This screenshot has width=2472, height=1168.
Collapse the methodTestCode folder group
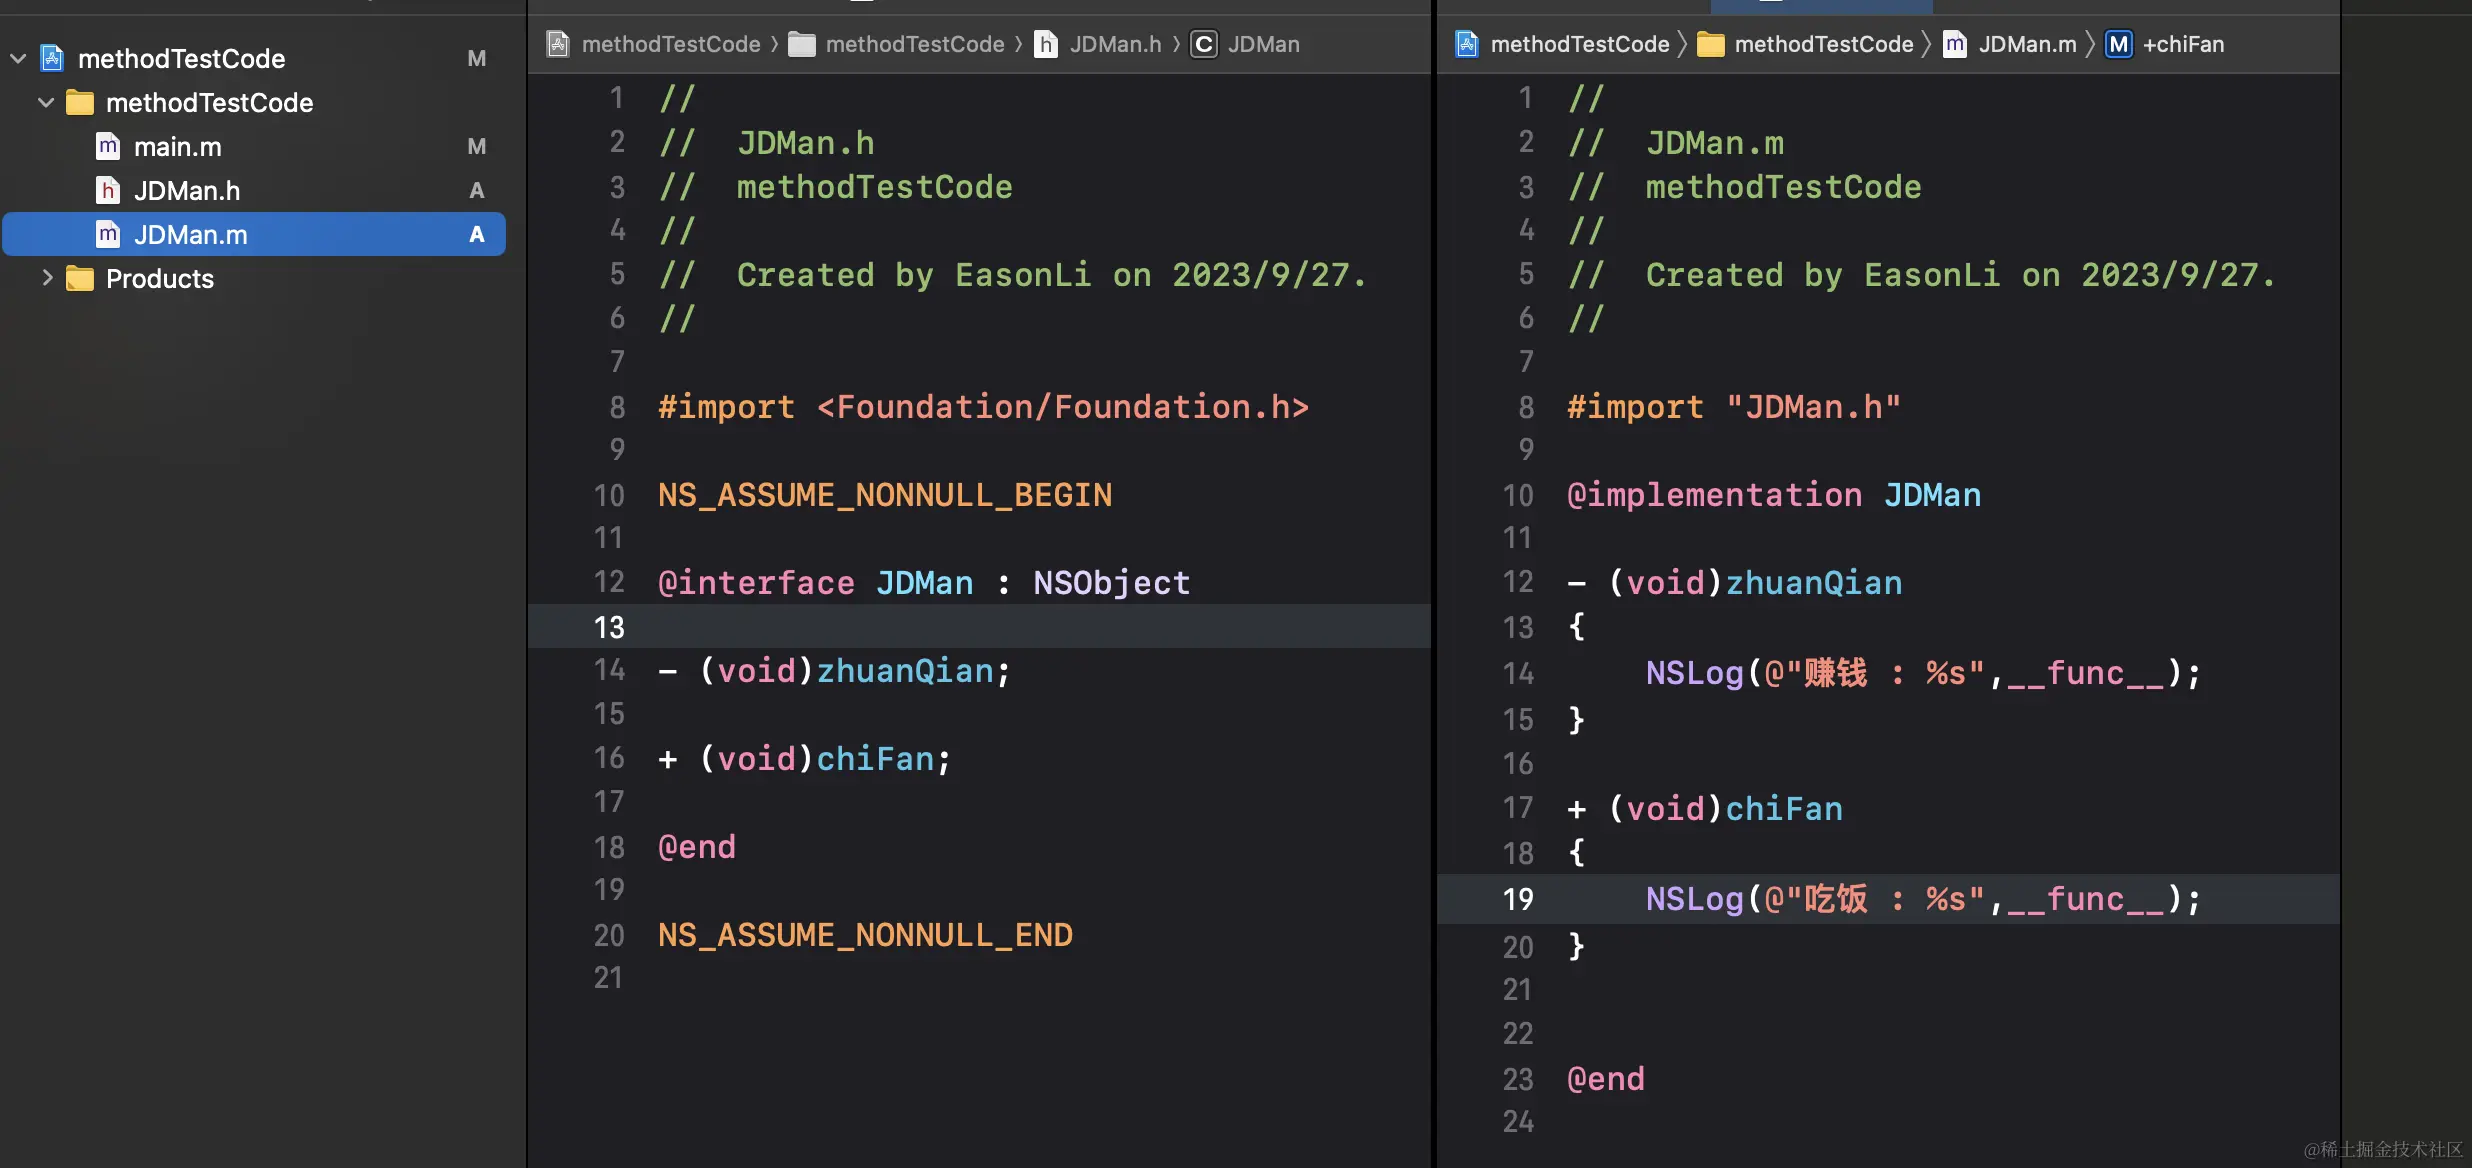pos(46,103)
